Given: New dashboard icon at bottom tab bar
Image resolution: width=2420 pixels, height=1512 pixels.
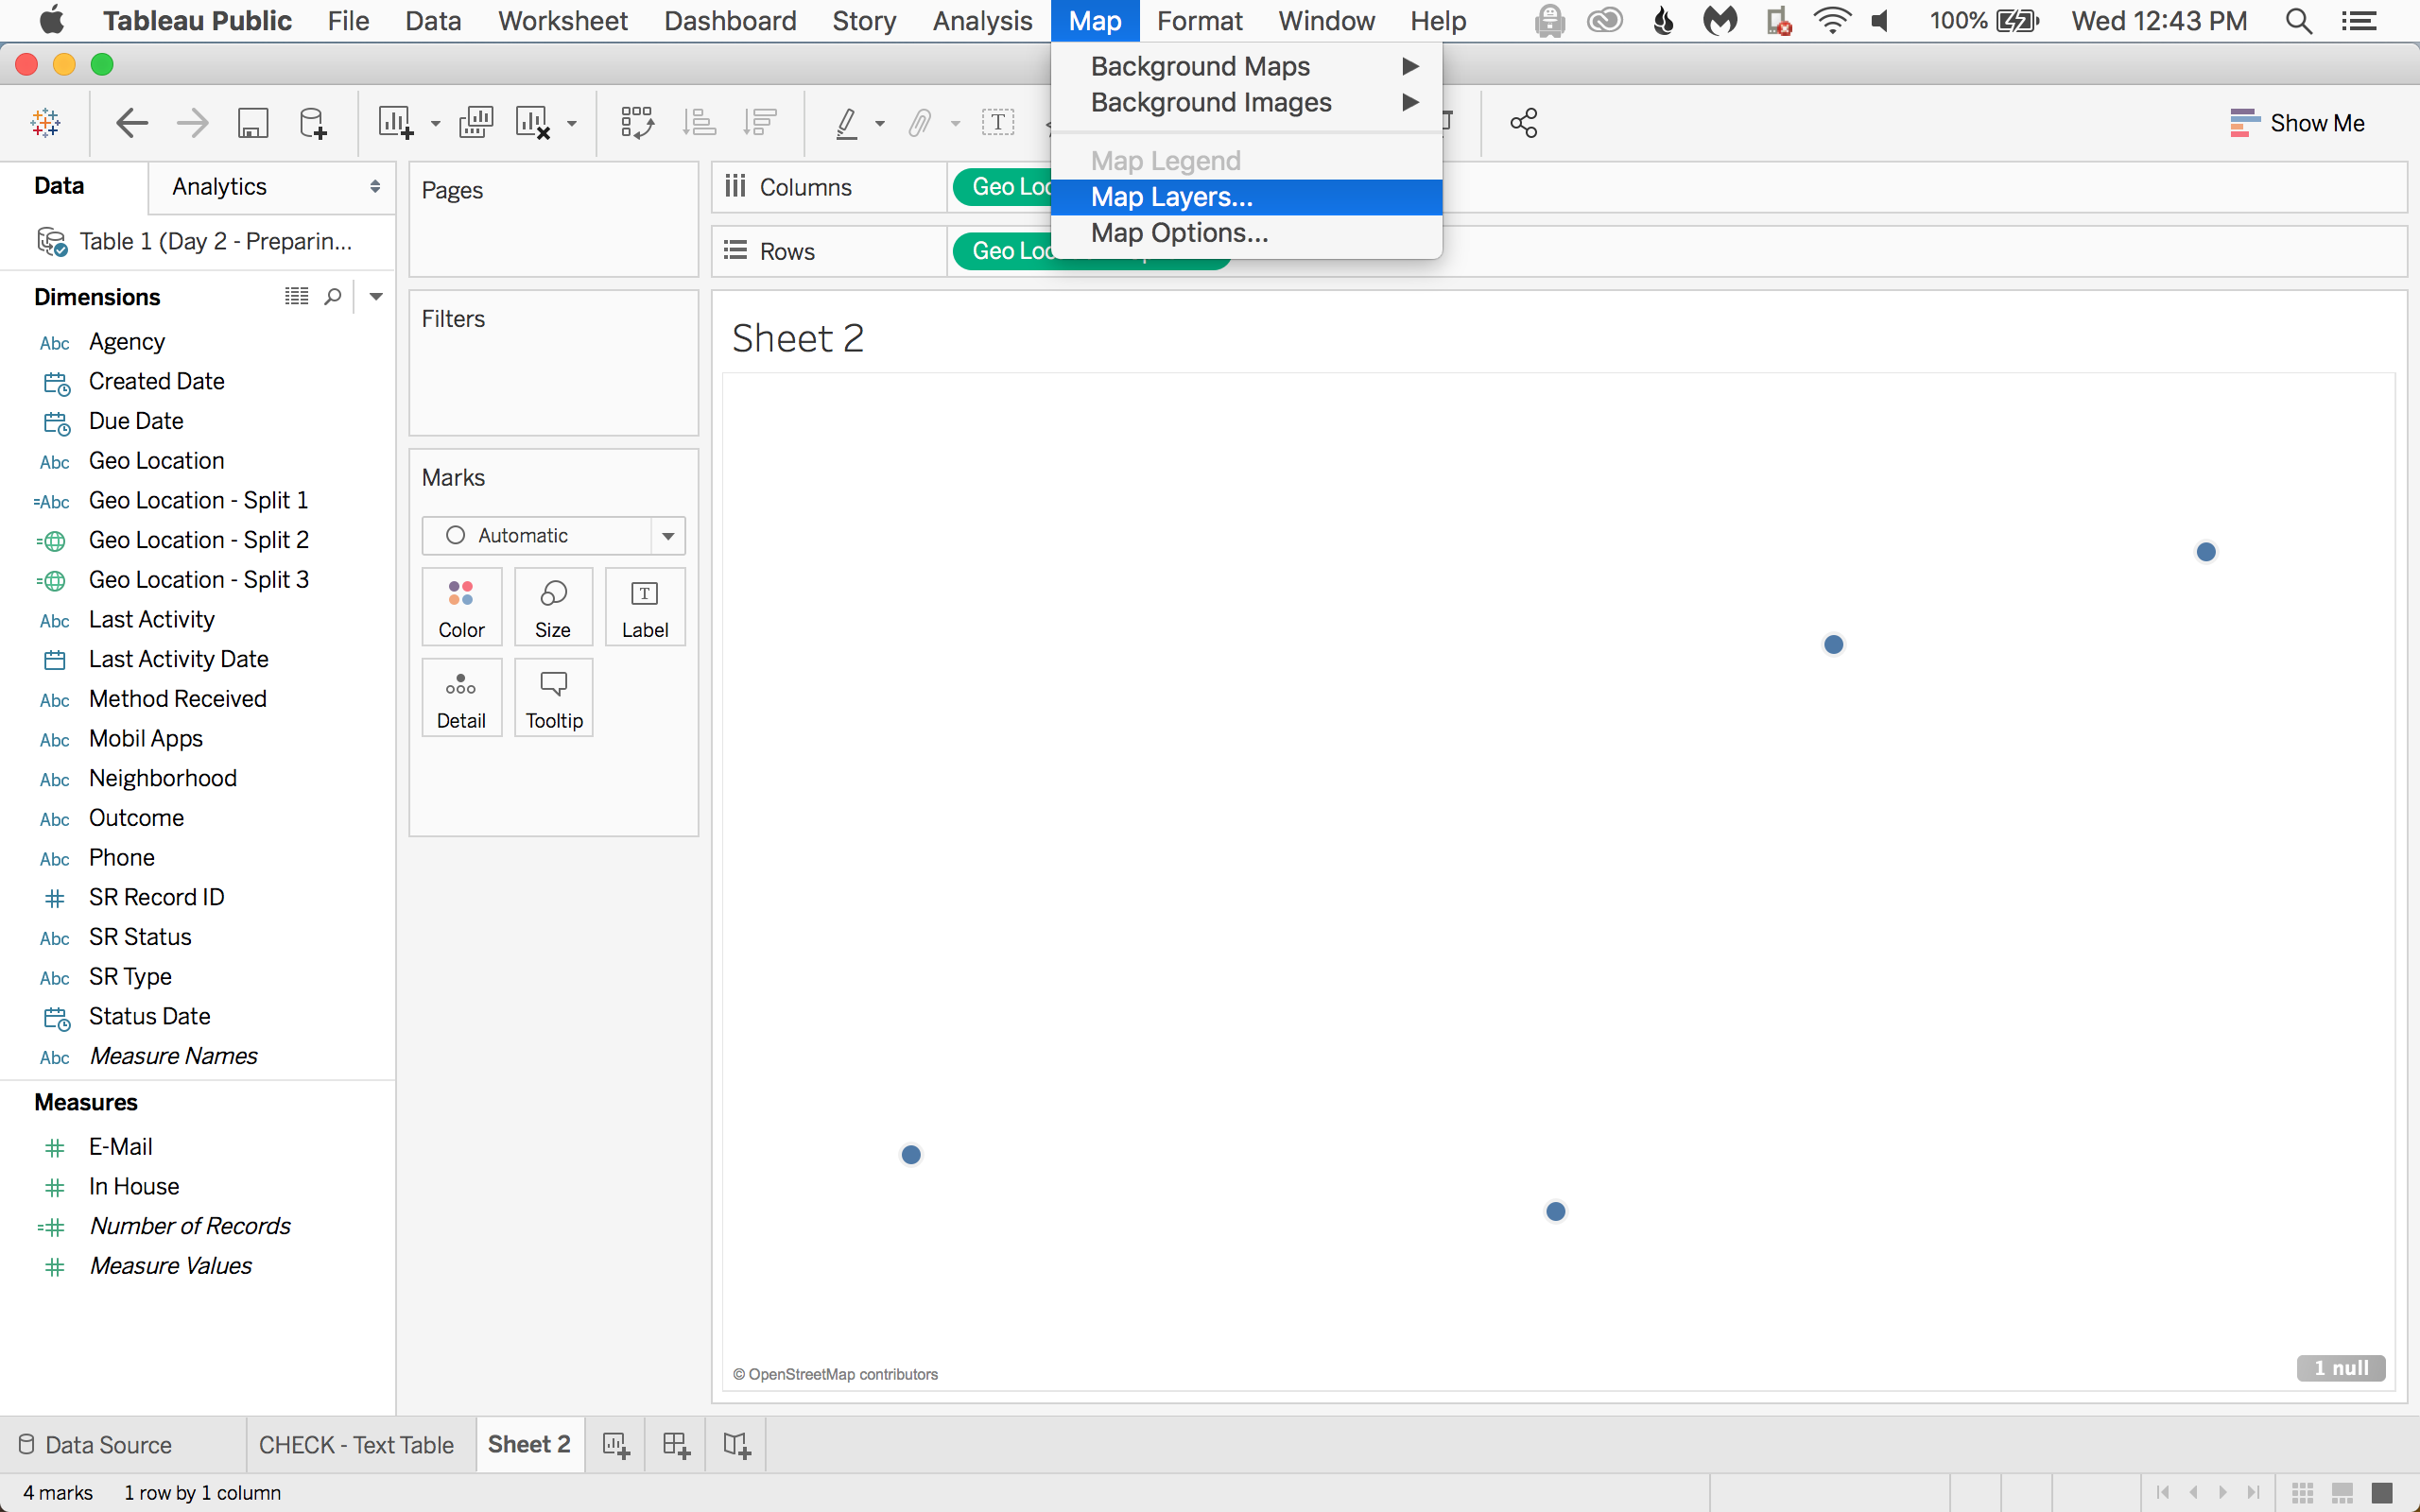Looking at the screenshot, I should (x=676, y=1445).
